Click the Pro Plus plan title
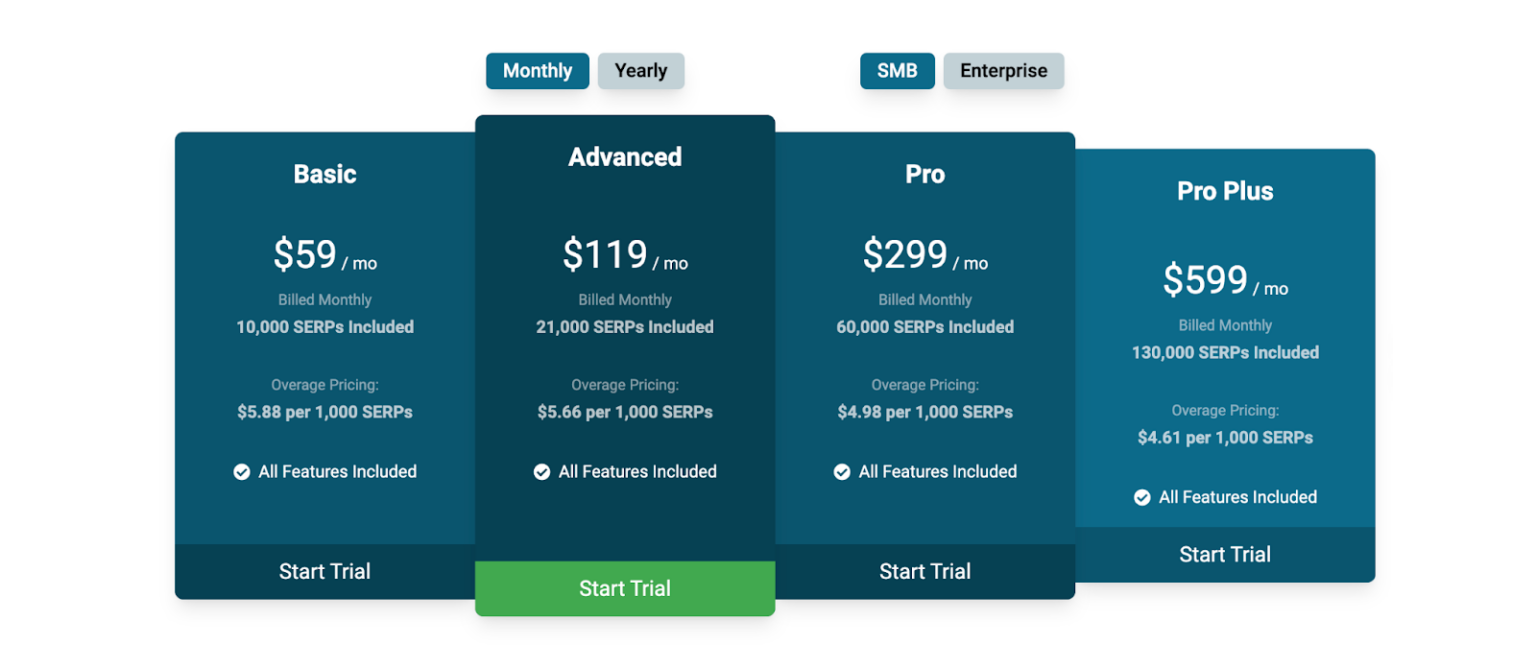1536x668 pixels. (x=1224, y=191)
